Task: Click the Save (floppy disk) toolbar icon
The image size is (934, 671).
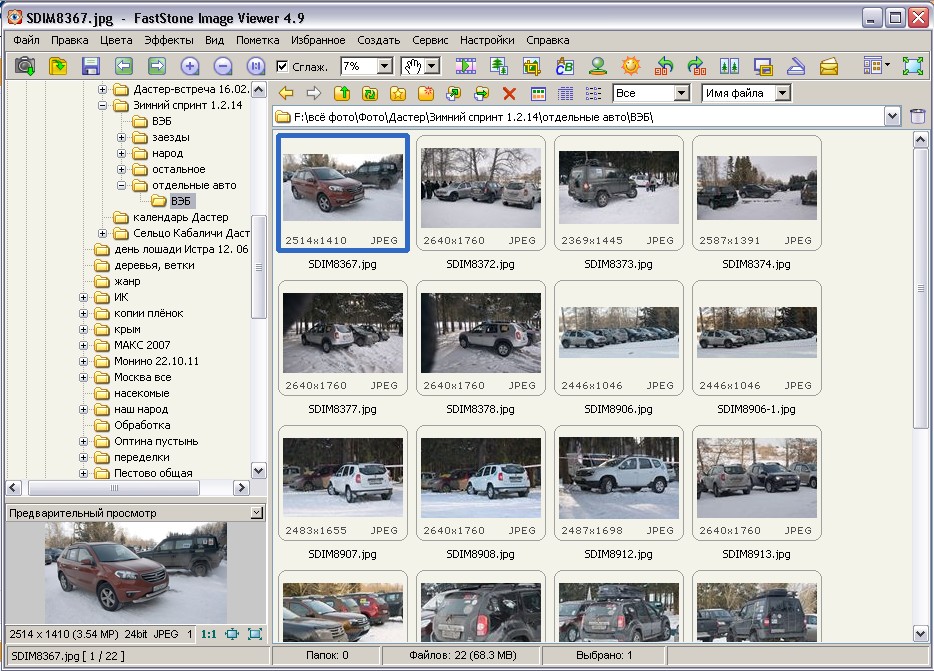Action: [x=91, y=66]
